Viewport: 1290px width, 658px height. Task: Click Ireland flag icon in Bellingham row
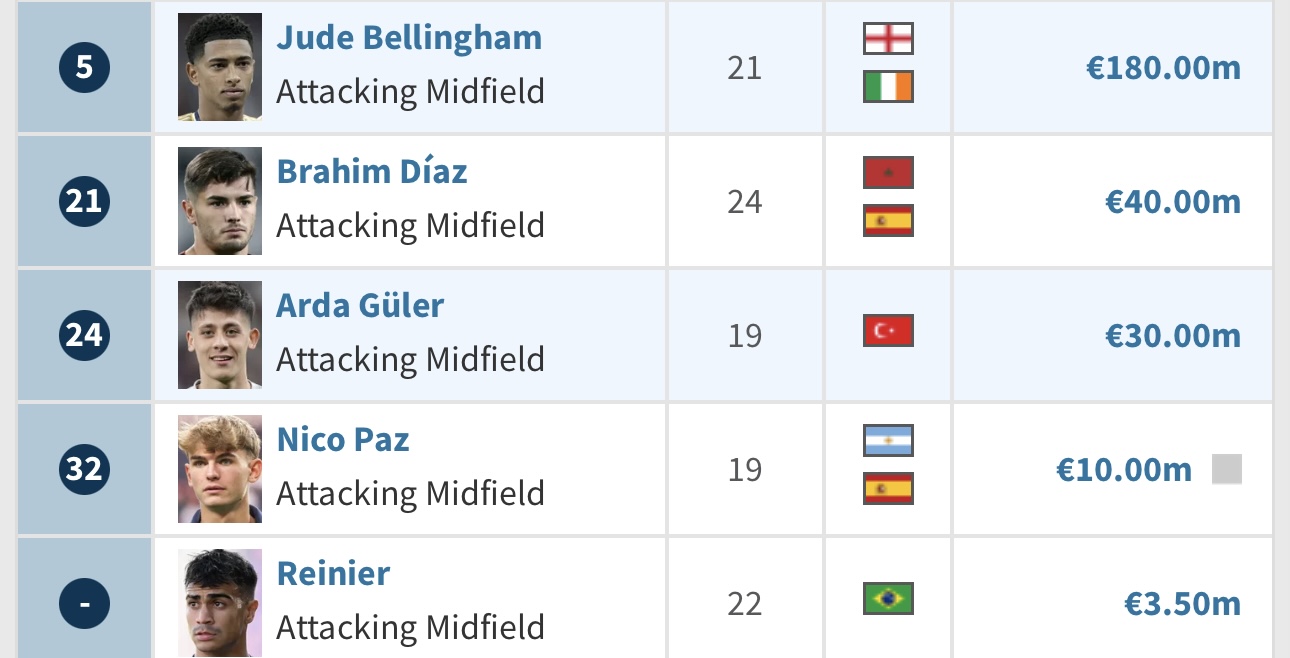pos(888,87)
